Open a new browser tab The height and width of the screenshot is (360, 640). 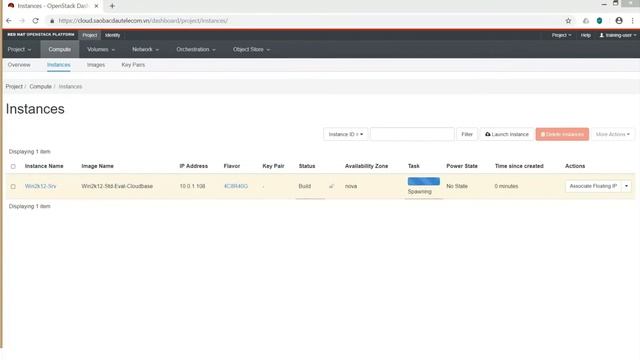tap(112, 6)
